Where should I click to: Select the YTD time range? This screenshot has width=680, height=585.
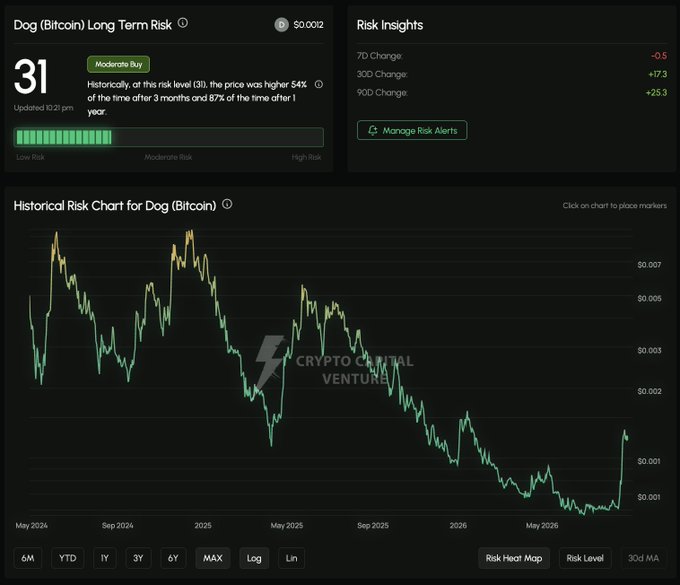[68, 558]
